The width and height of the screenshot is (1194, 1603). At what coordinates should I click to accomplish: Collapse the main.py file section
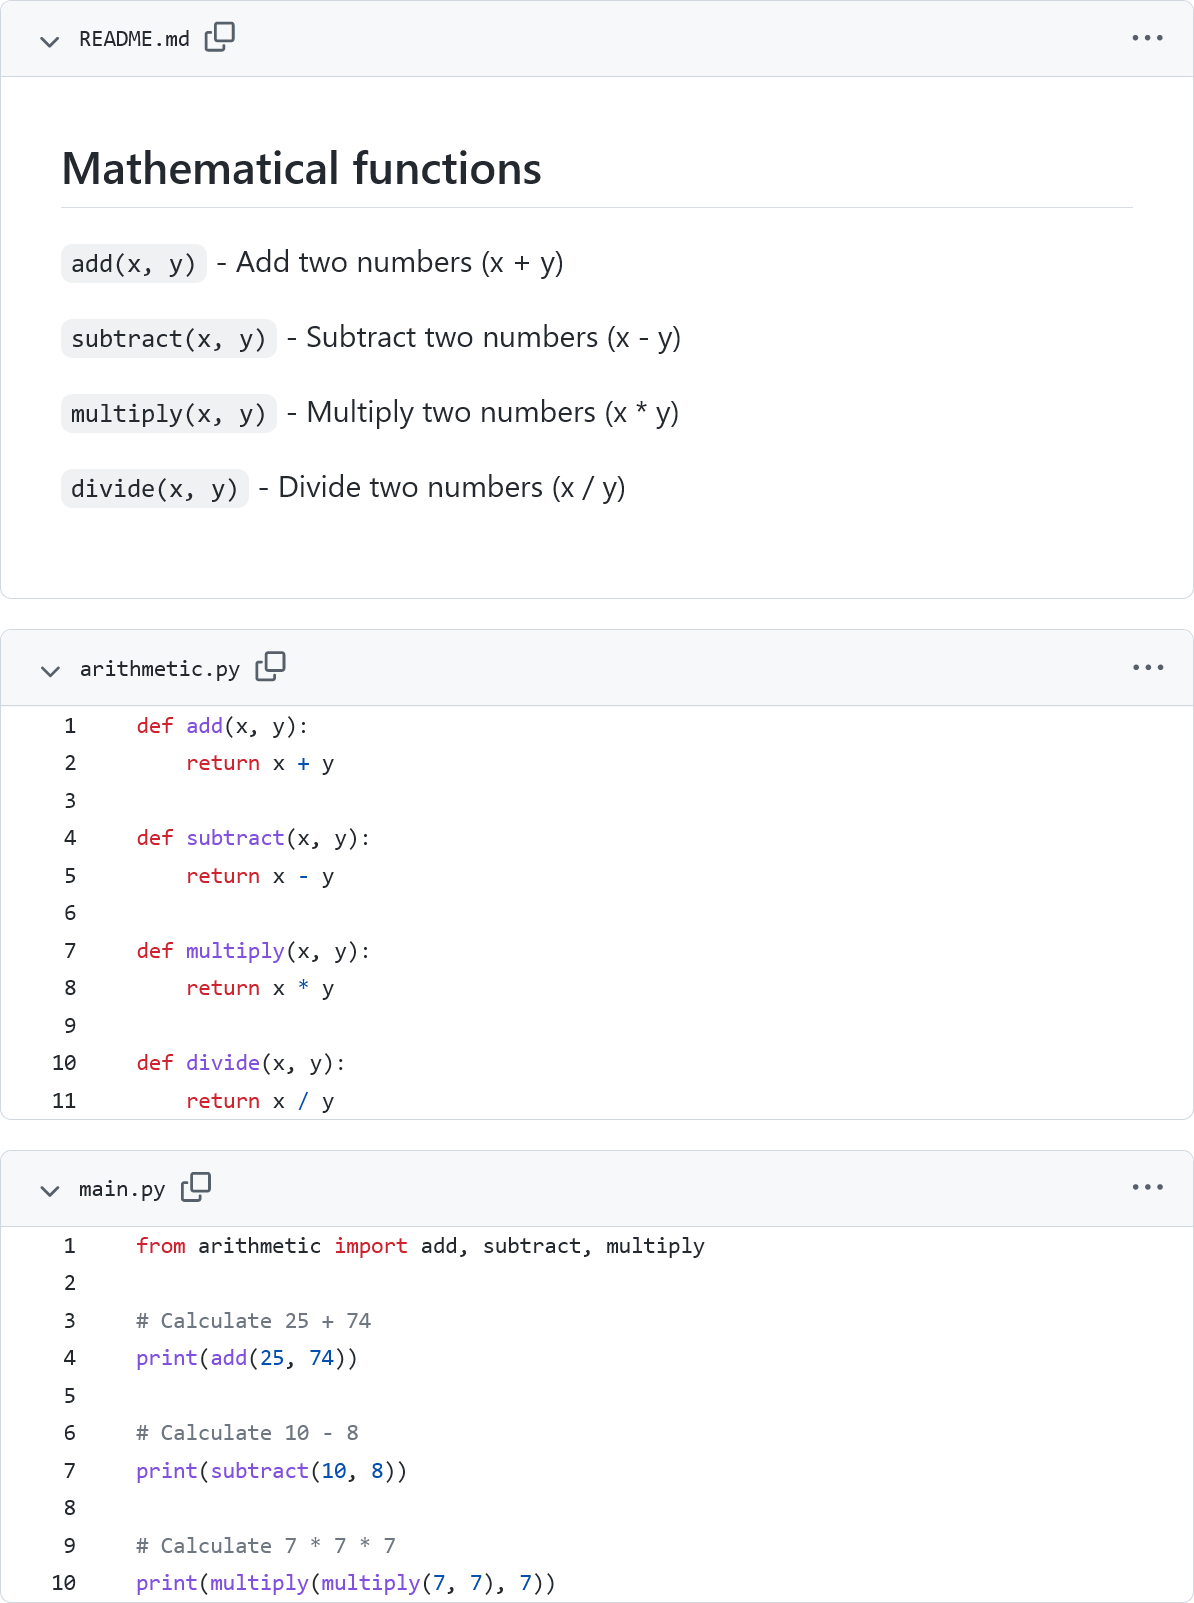49,1190
